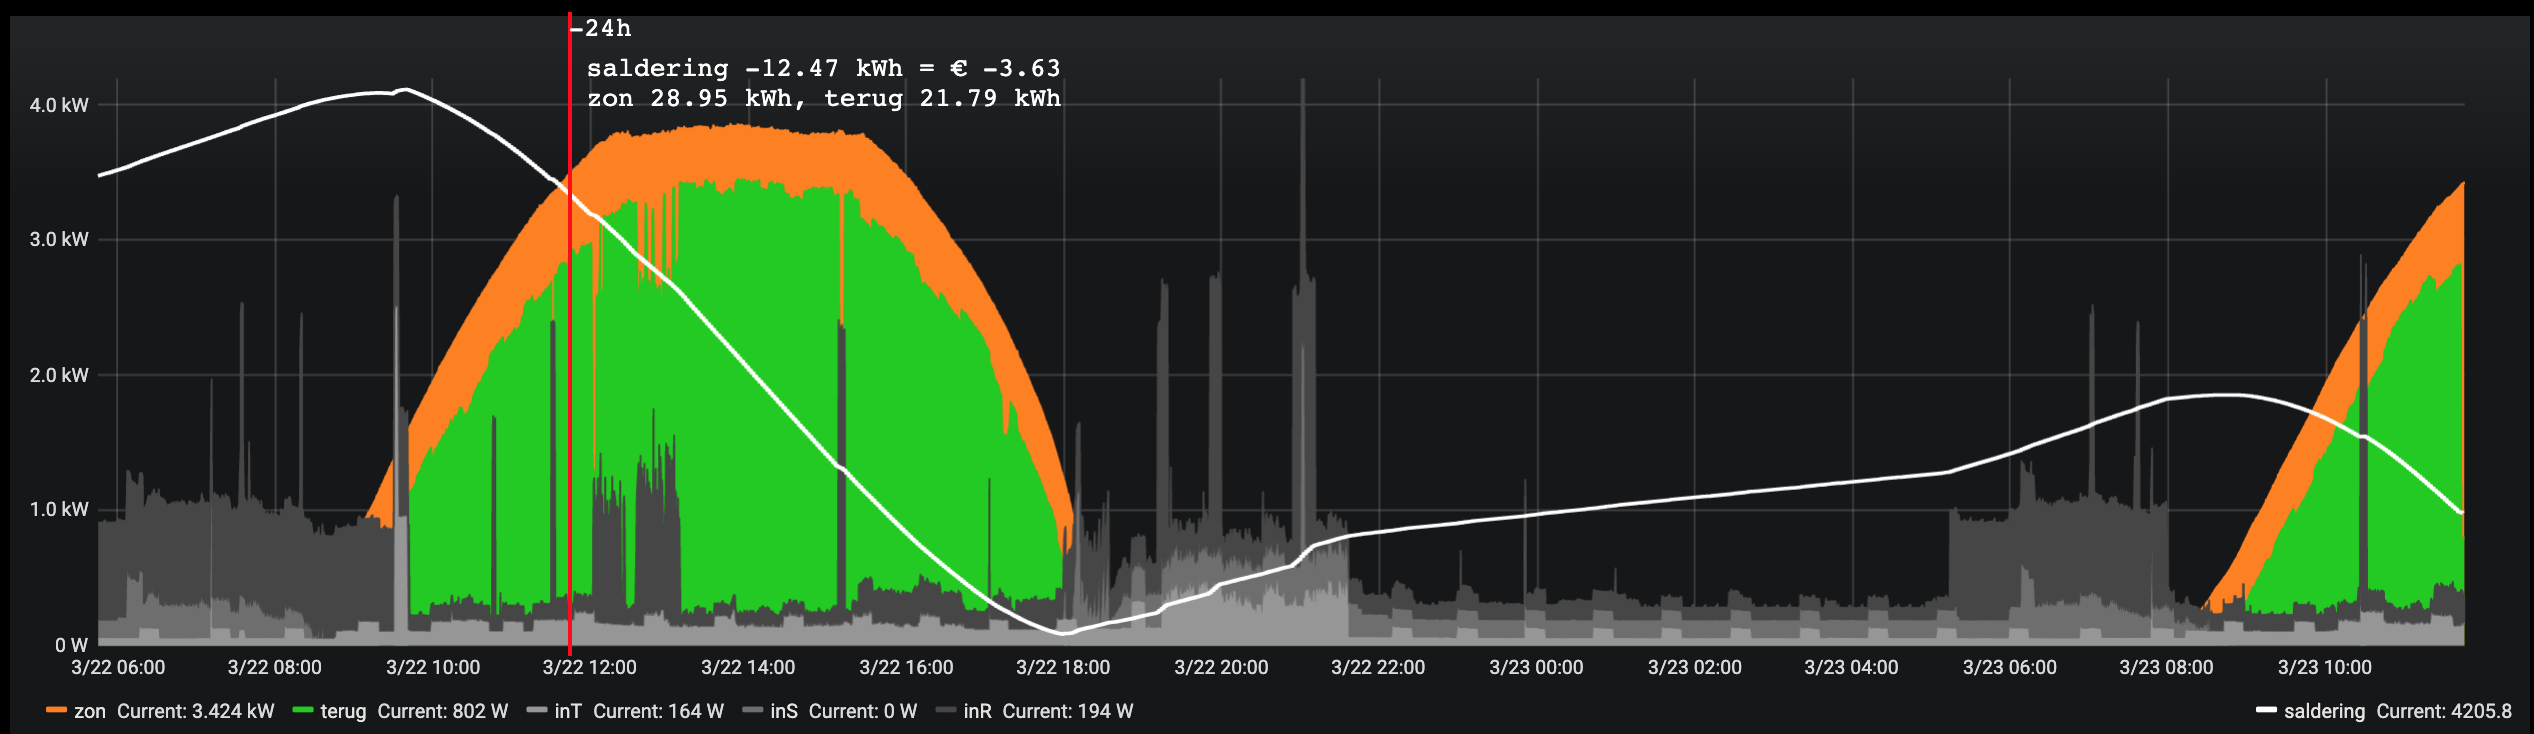Toggle the zon series via its legend label
2534x734 pixels.
(90, 711)
